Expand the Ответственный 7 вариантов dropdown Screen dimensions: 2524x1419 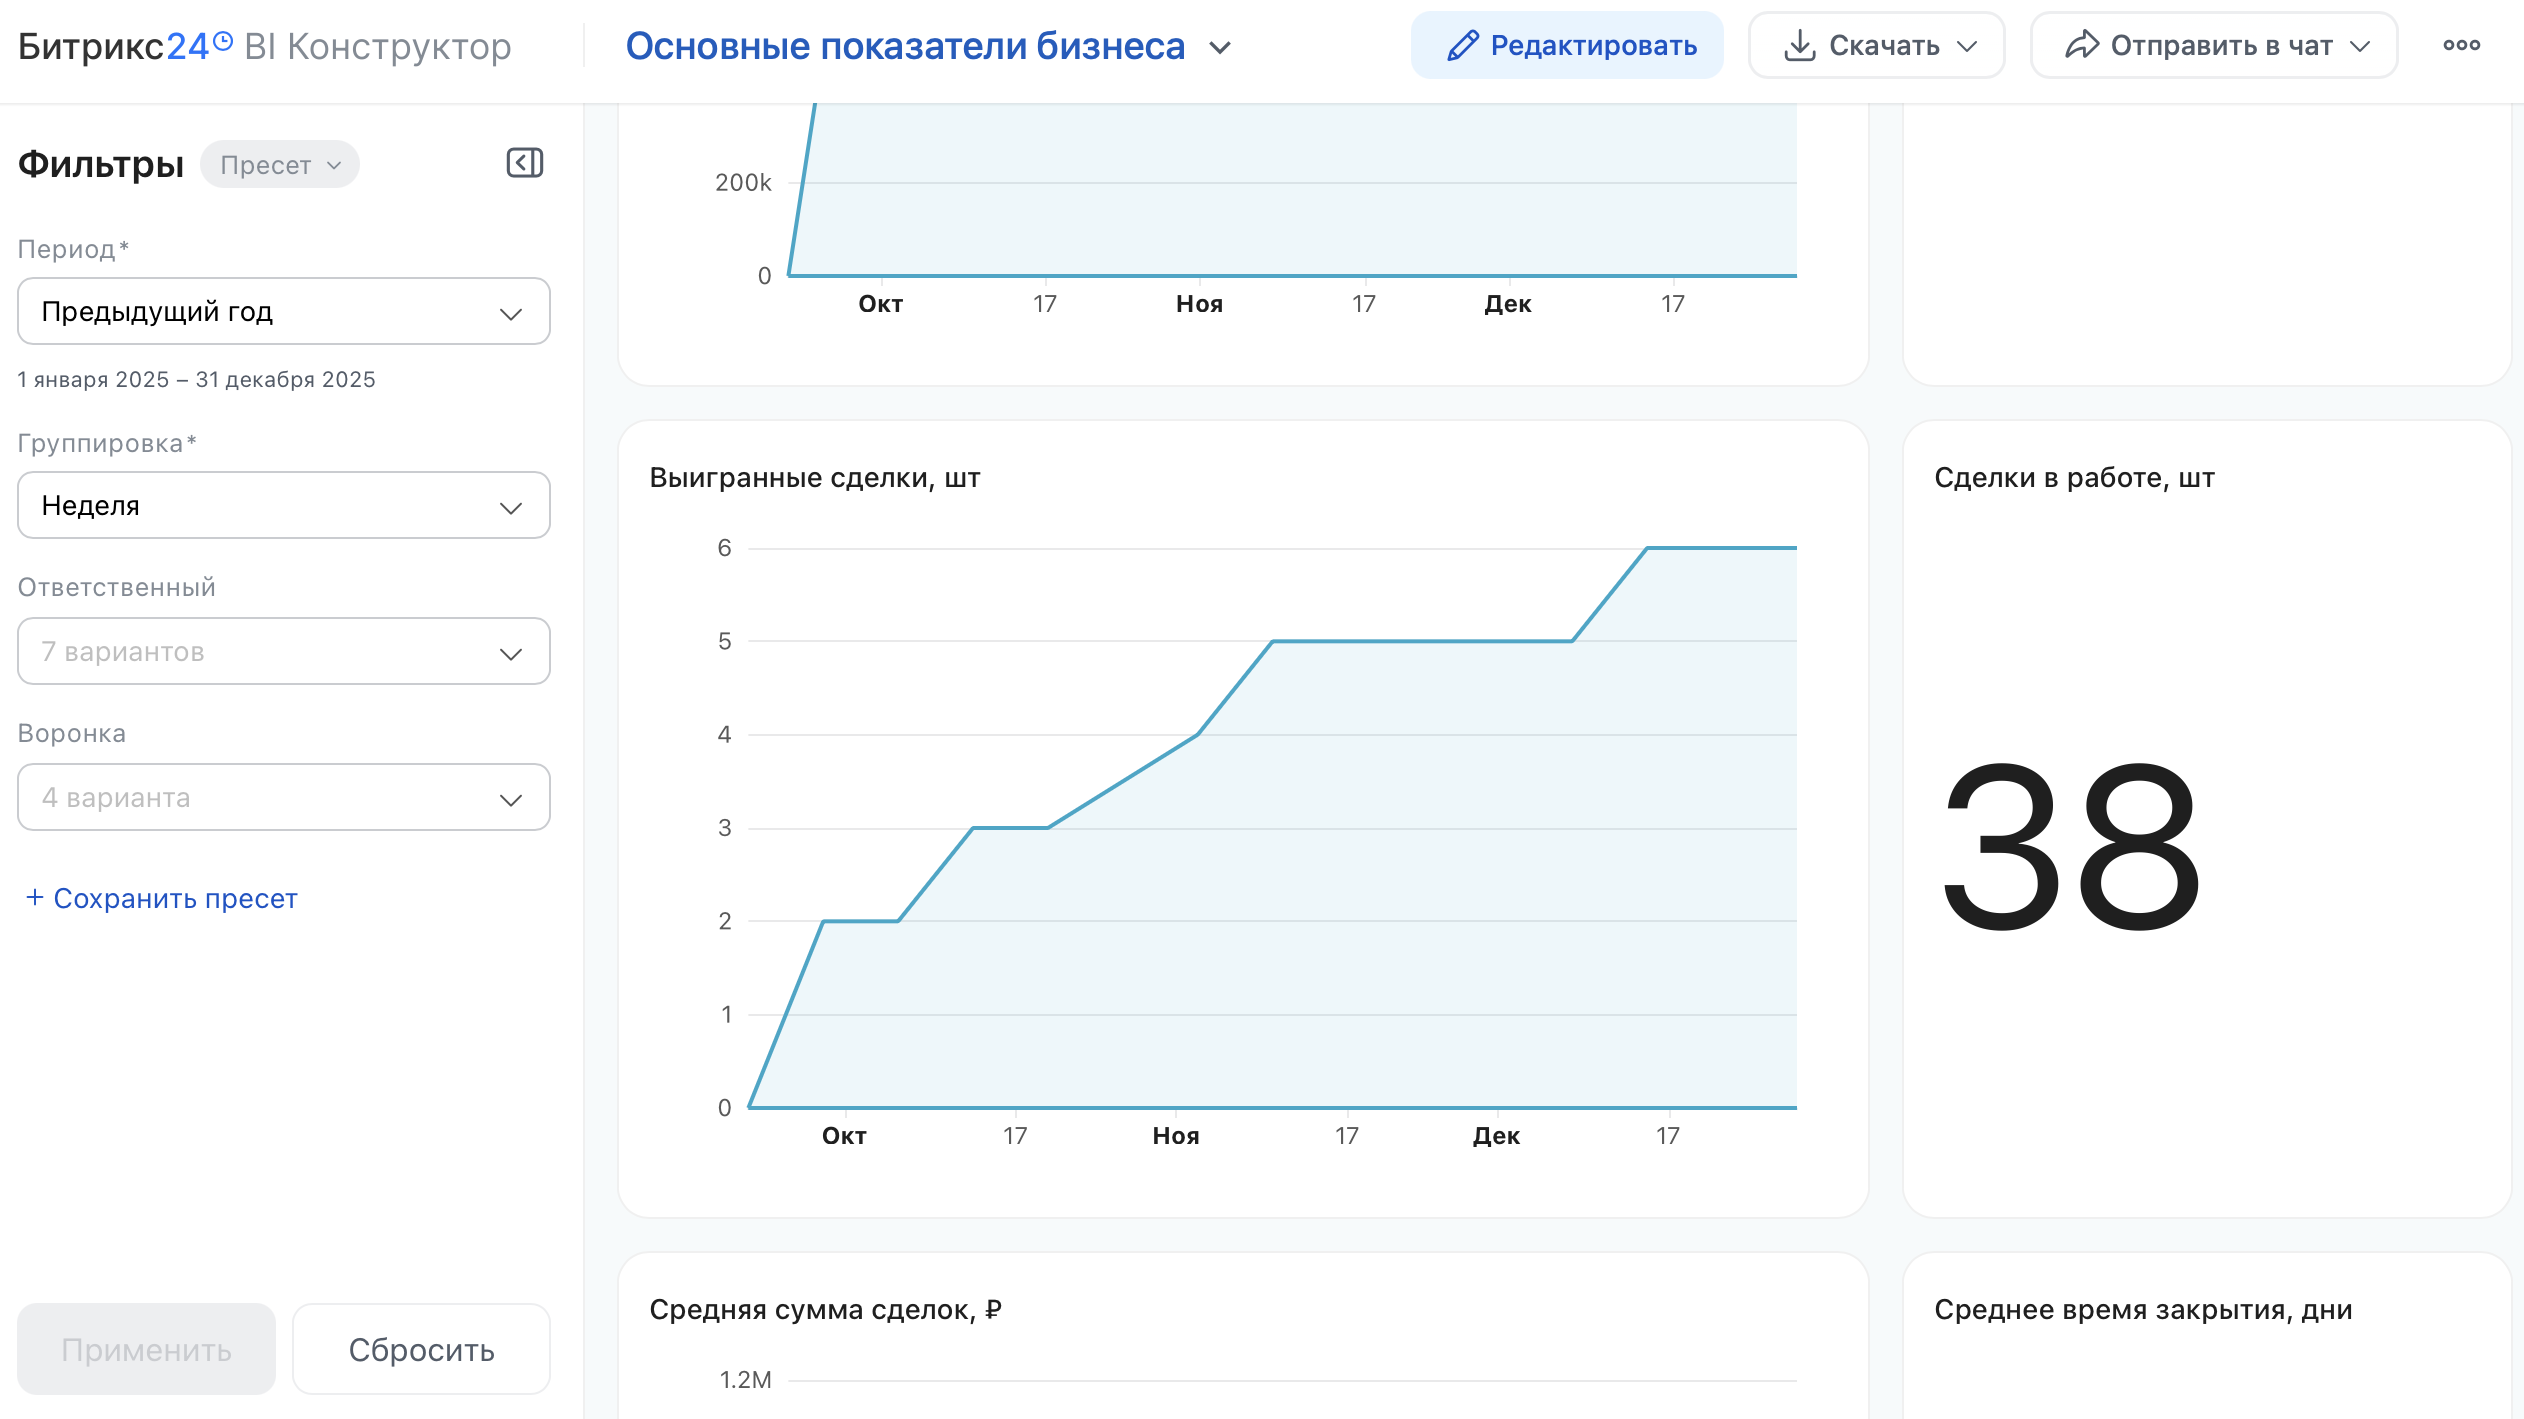tap(284, 651)
